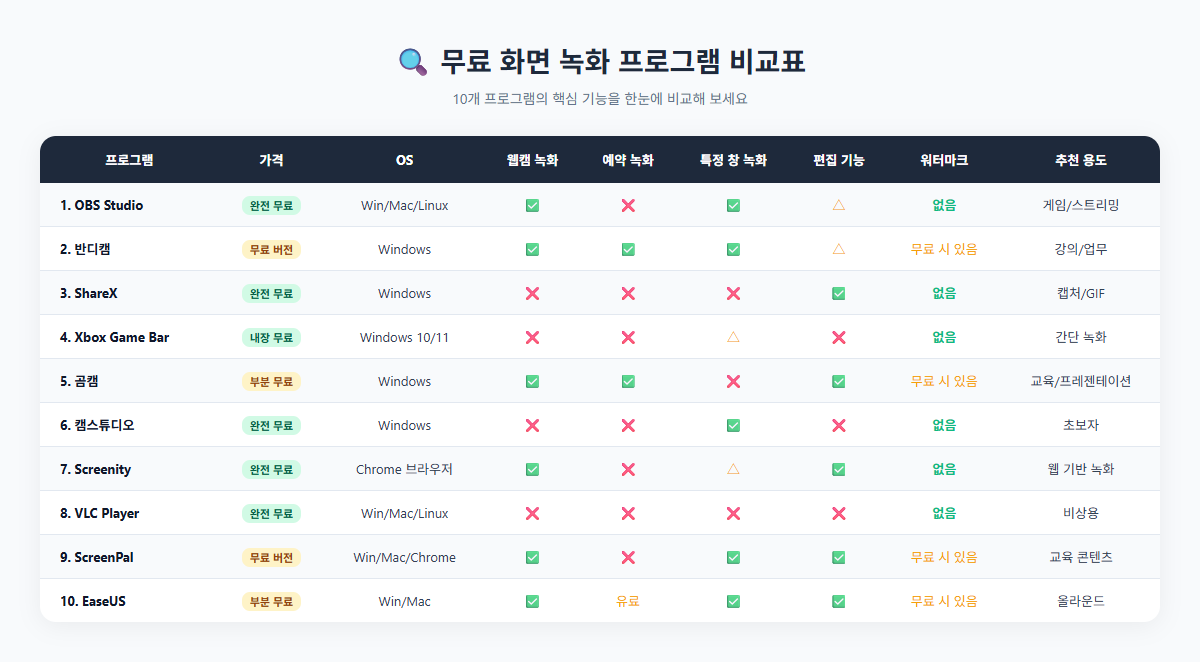Click the yellow 부분 무료 badge for 곰캠
Screen dimensions: 1200x662
pos(271,380)
